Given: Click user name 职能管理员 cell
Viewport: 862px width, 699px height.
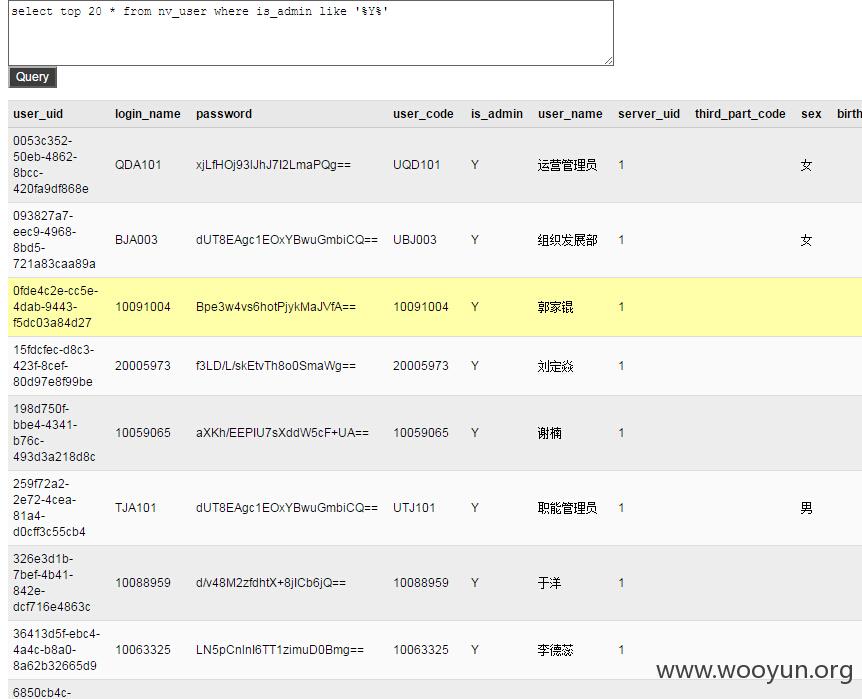Looking at the screenshot, I should click(x=567, y=508).
